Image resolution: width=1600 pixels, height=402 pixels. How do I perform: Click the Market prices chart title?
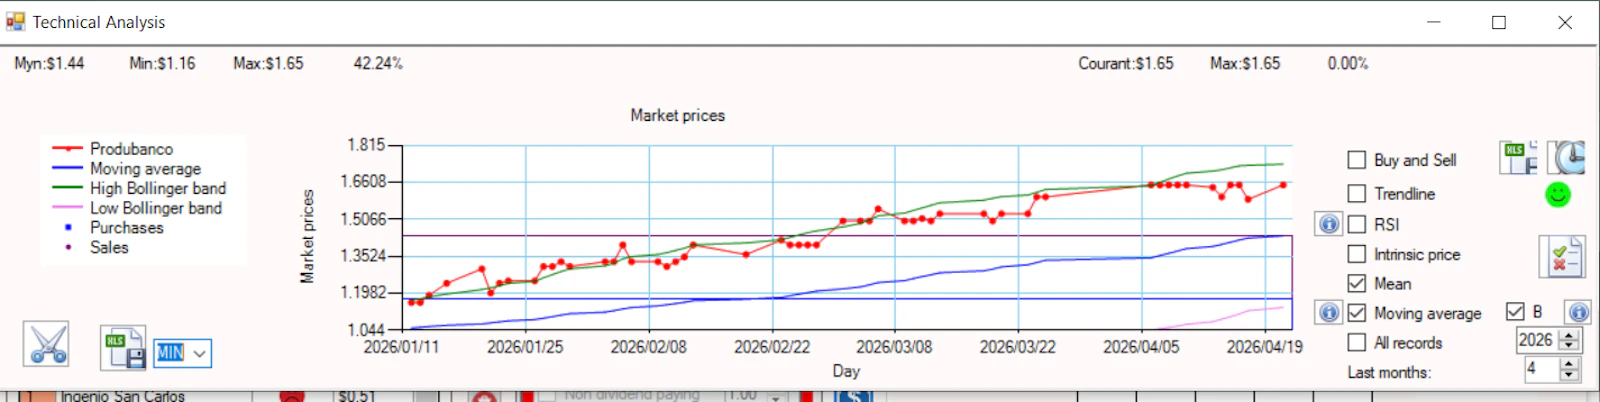tap(677, 115)
